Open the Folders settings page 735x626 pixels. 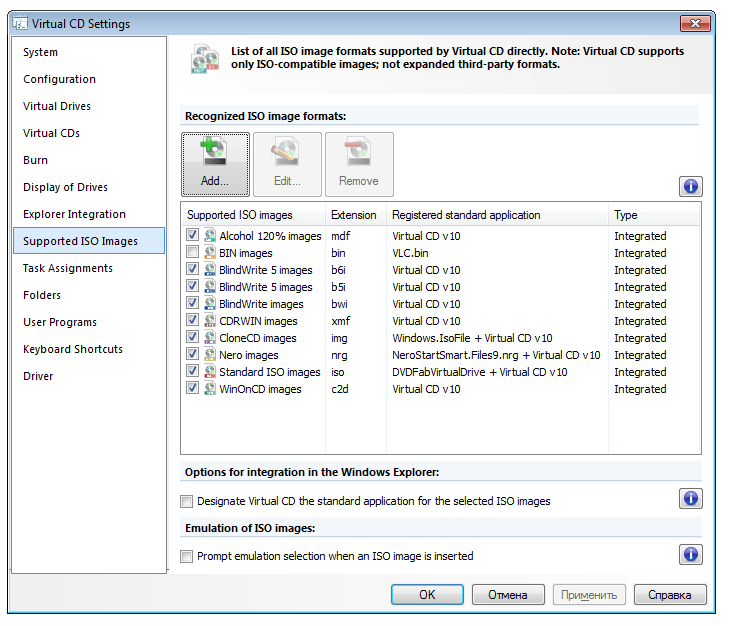[89, 295]
